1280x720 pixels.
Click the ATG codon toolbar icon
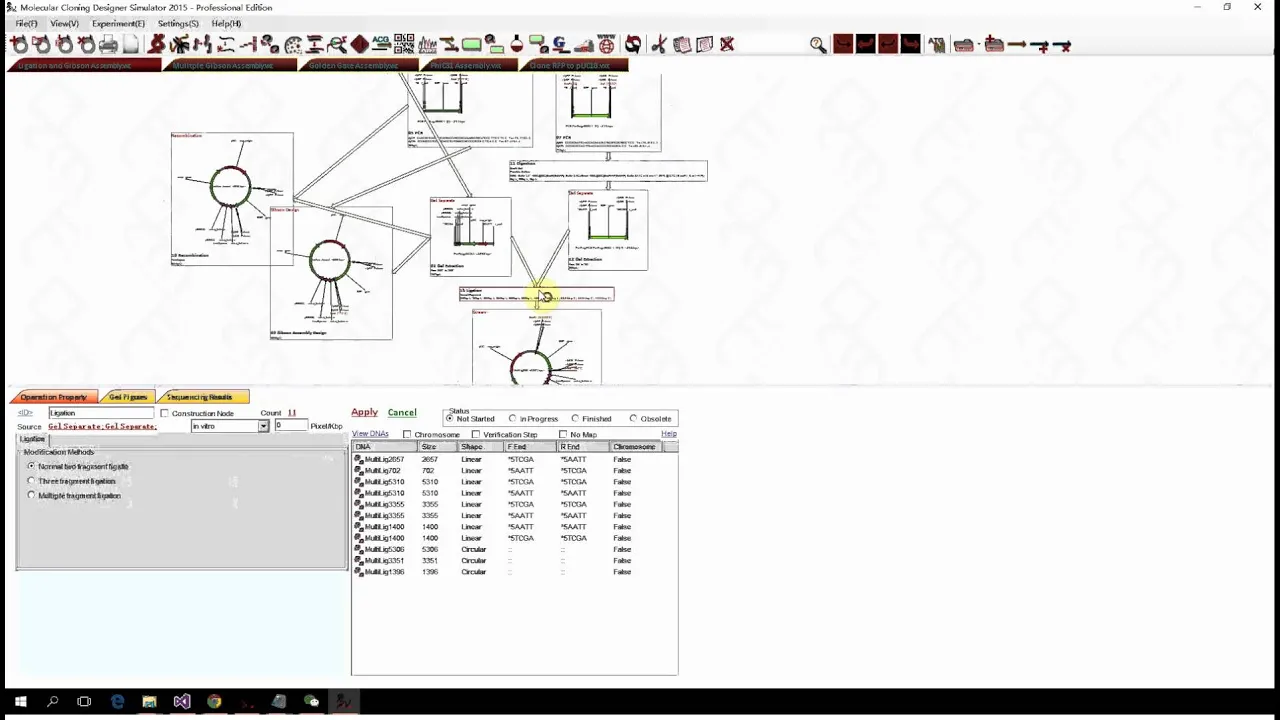click(938, 45)
